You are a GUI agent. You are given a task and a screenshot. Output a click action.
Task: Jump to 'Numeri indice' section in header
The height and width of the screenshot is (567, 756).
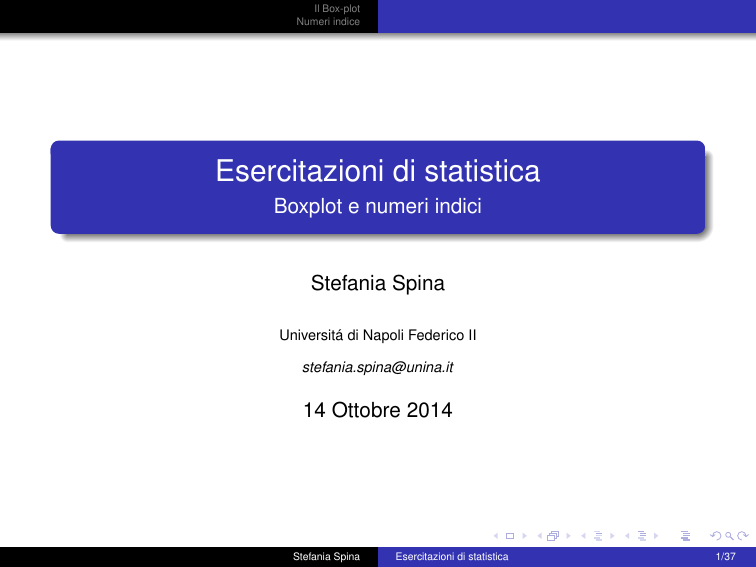(328, 22)
